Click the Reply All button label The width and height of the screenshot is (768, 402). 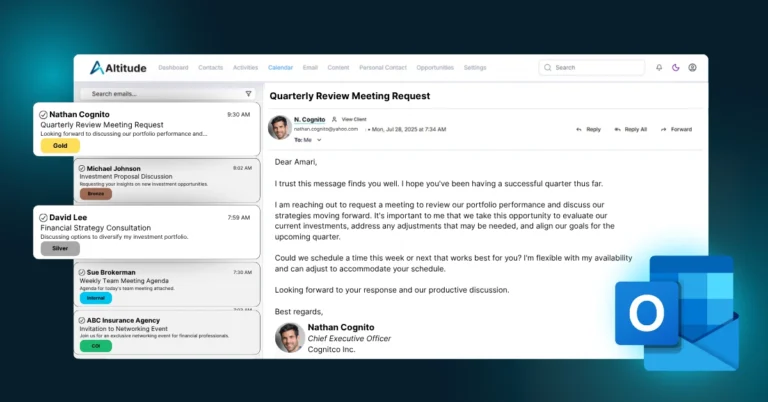[x=636, y=129]
